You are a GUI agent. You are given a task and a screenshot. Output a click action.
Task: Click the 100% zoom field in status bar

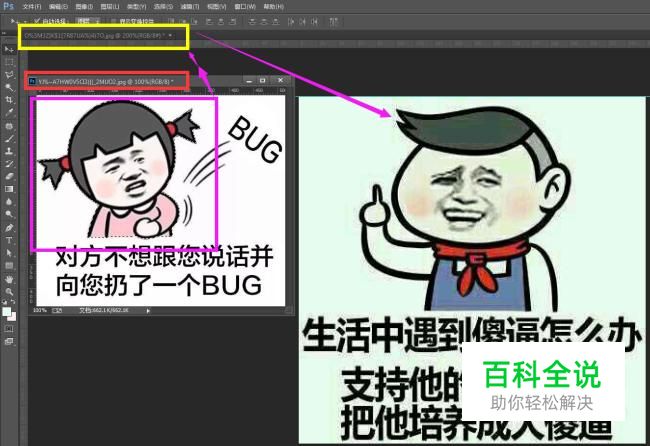coord(40,310)
